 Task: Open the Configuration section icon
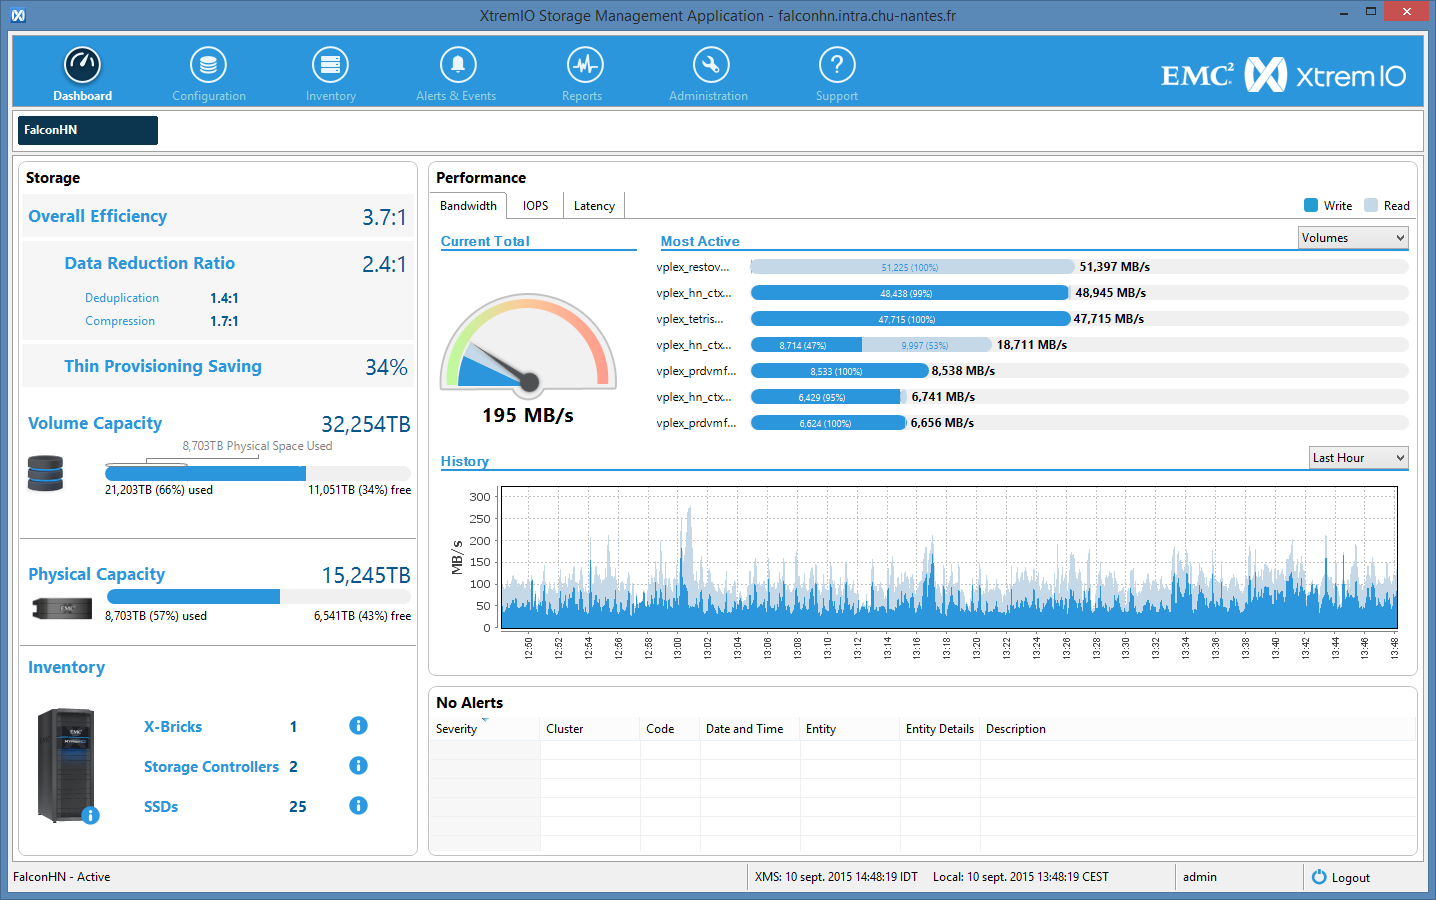(x=208, y=66)
